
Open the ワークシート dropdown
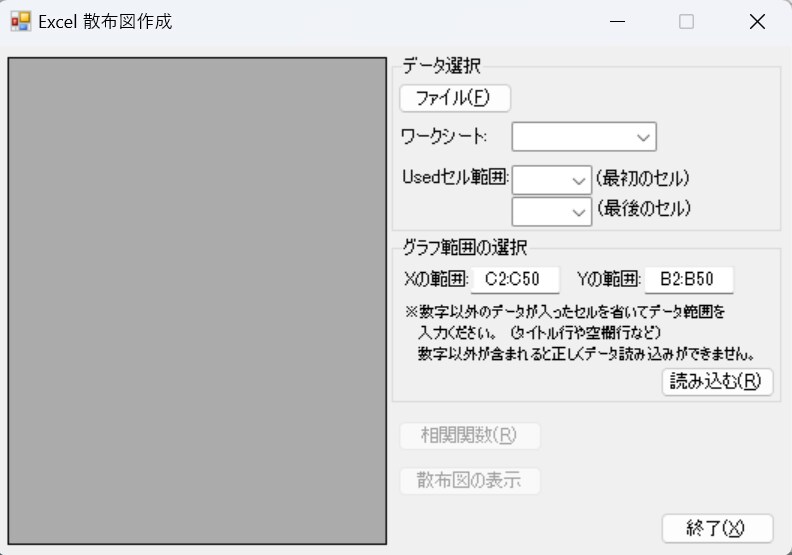(584, 136)
